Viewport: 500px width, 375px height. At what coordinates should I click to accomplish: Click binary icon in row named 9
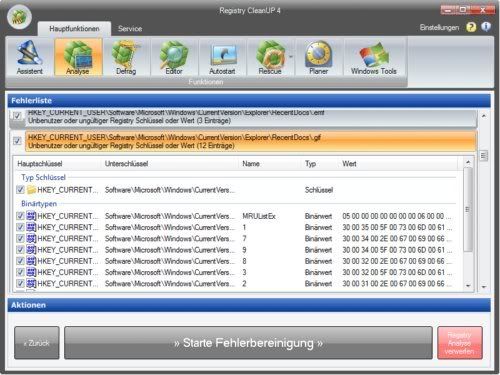tap(31, 250)
